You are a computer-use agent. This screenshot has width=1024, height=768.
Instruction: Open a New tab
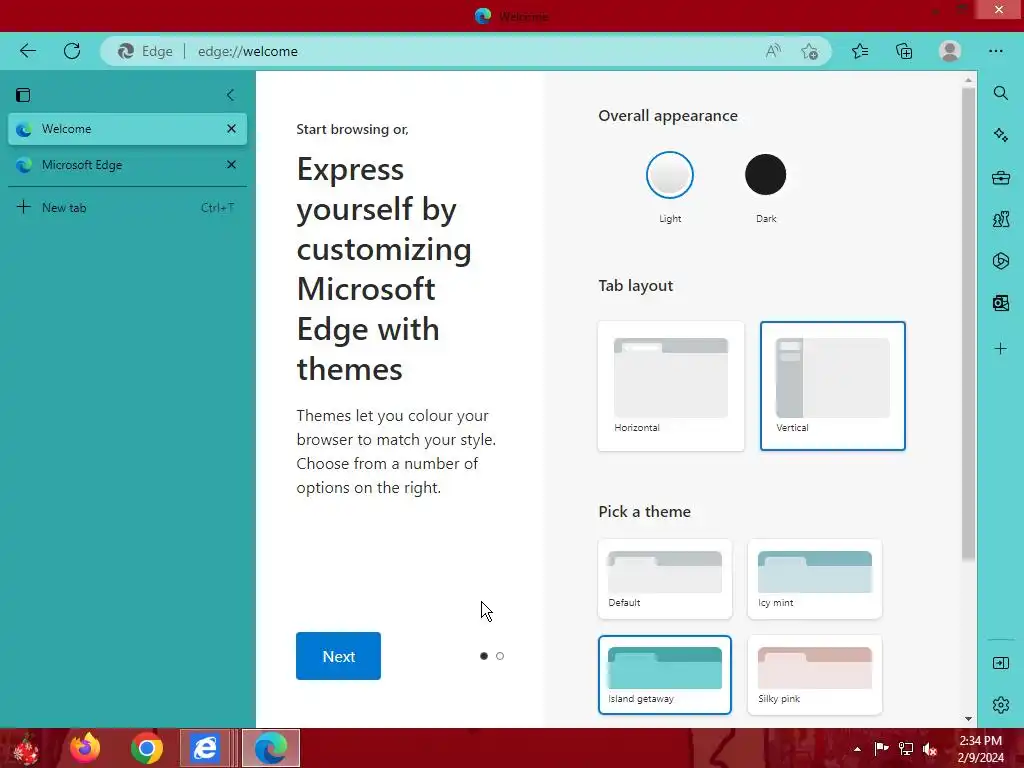pos(127,208)
